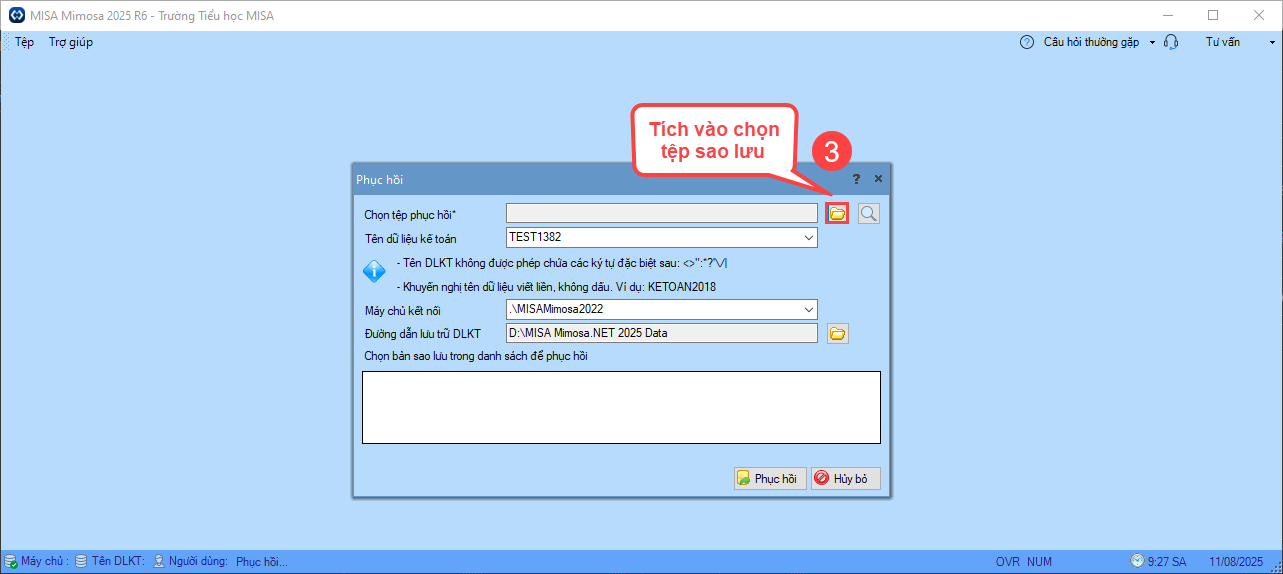
Task: Click the Câu hỏi thường gặp link
Action: tap(1091, 42)
